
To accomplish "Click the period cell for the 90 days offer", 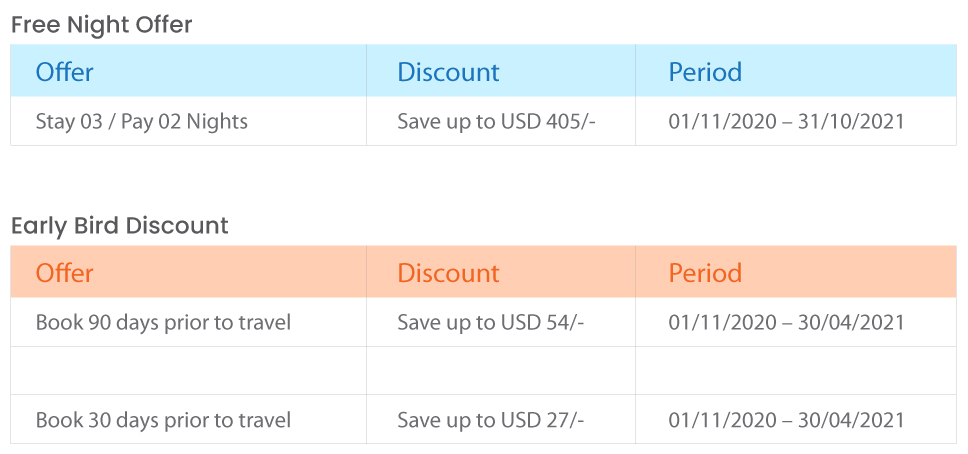I will tap(796, 322).
